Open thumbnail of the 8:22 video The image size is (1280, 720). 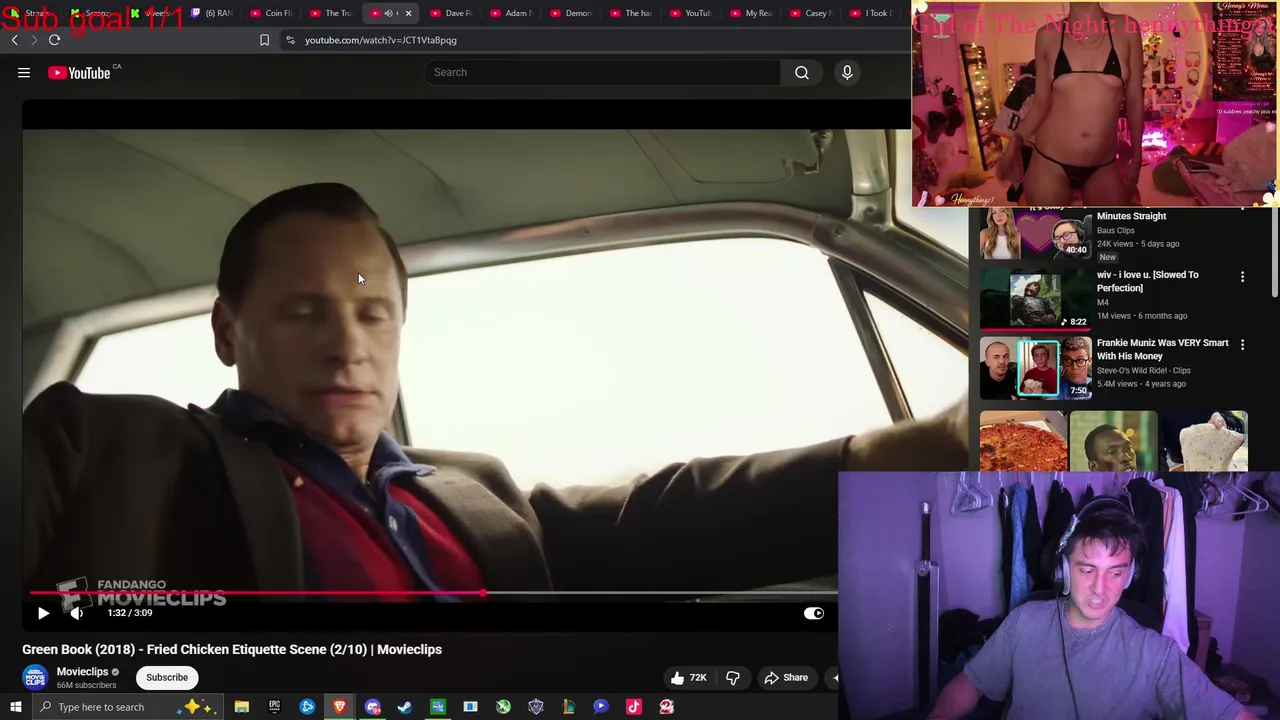point(1035,298)
